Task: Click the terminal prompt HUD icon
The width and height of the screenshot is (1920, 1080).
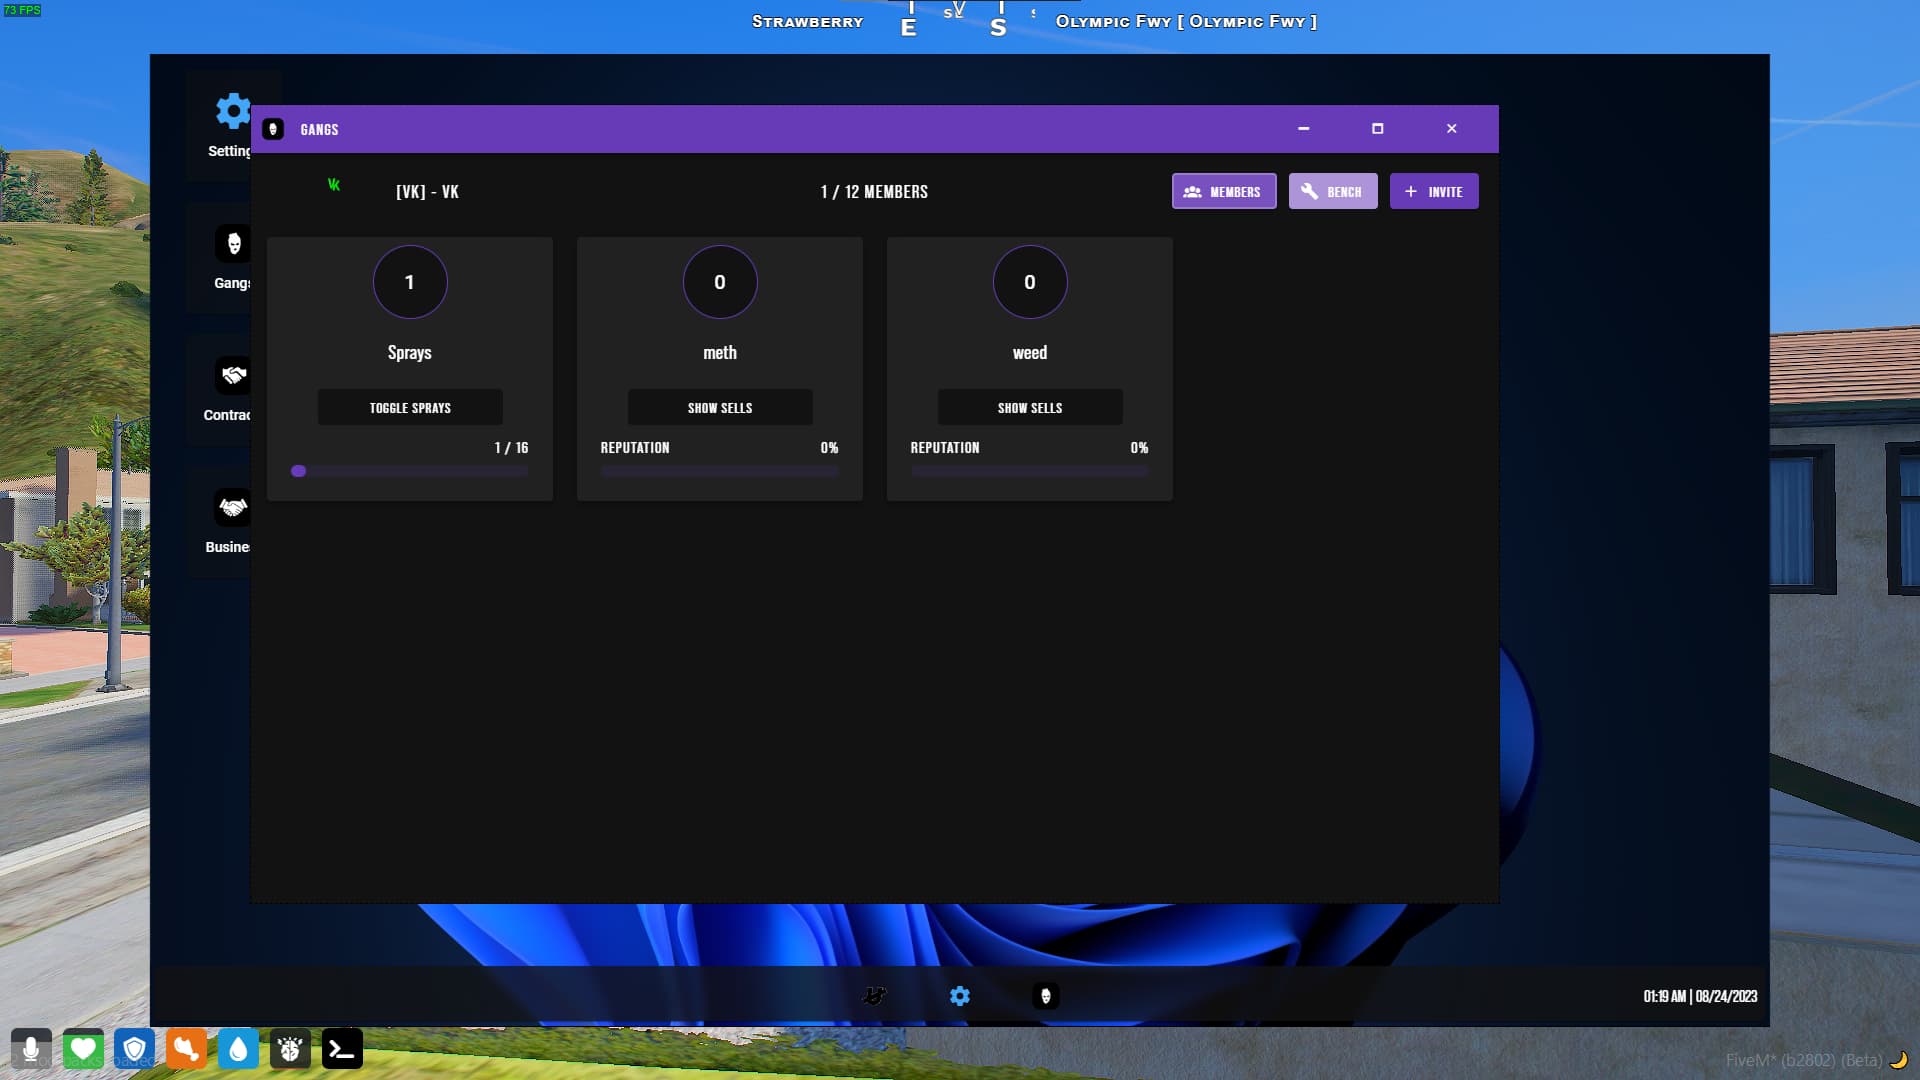Action: tap(342, 1049)
